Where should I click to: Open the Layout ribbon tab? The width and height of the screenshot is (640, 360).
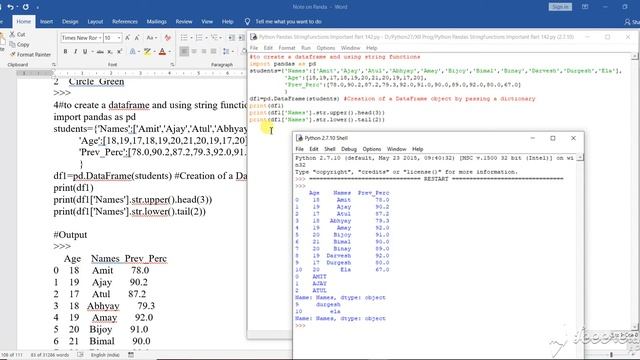tap(95, 22)
